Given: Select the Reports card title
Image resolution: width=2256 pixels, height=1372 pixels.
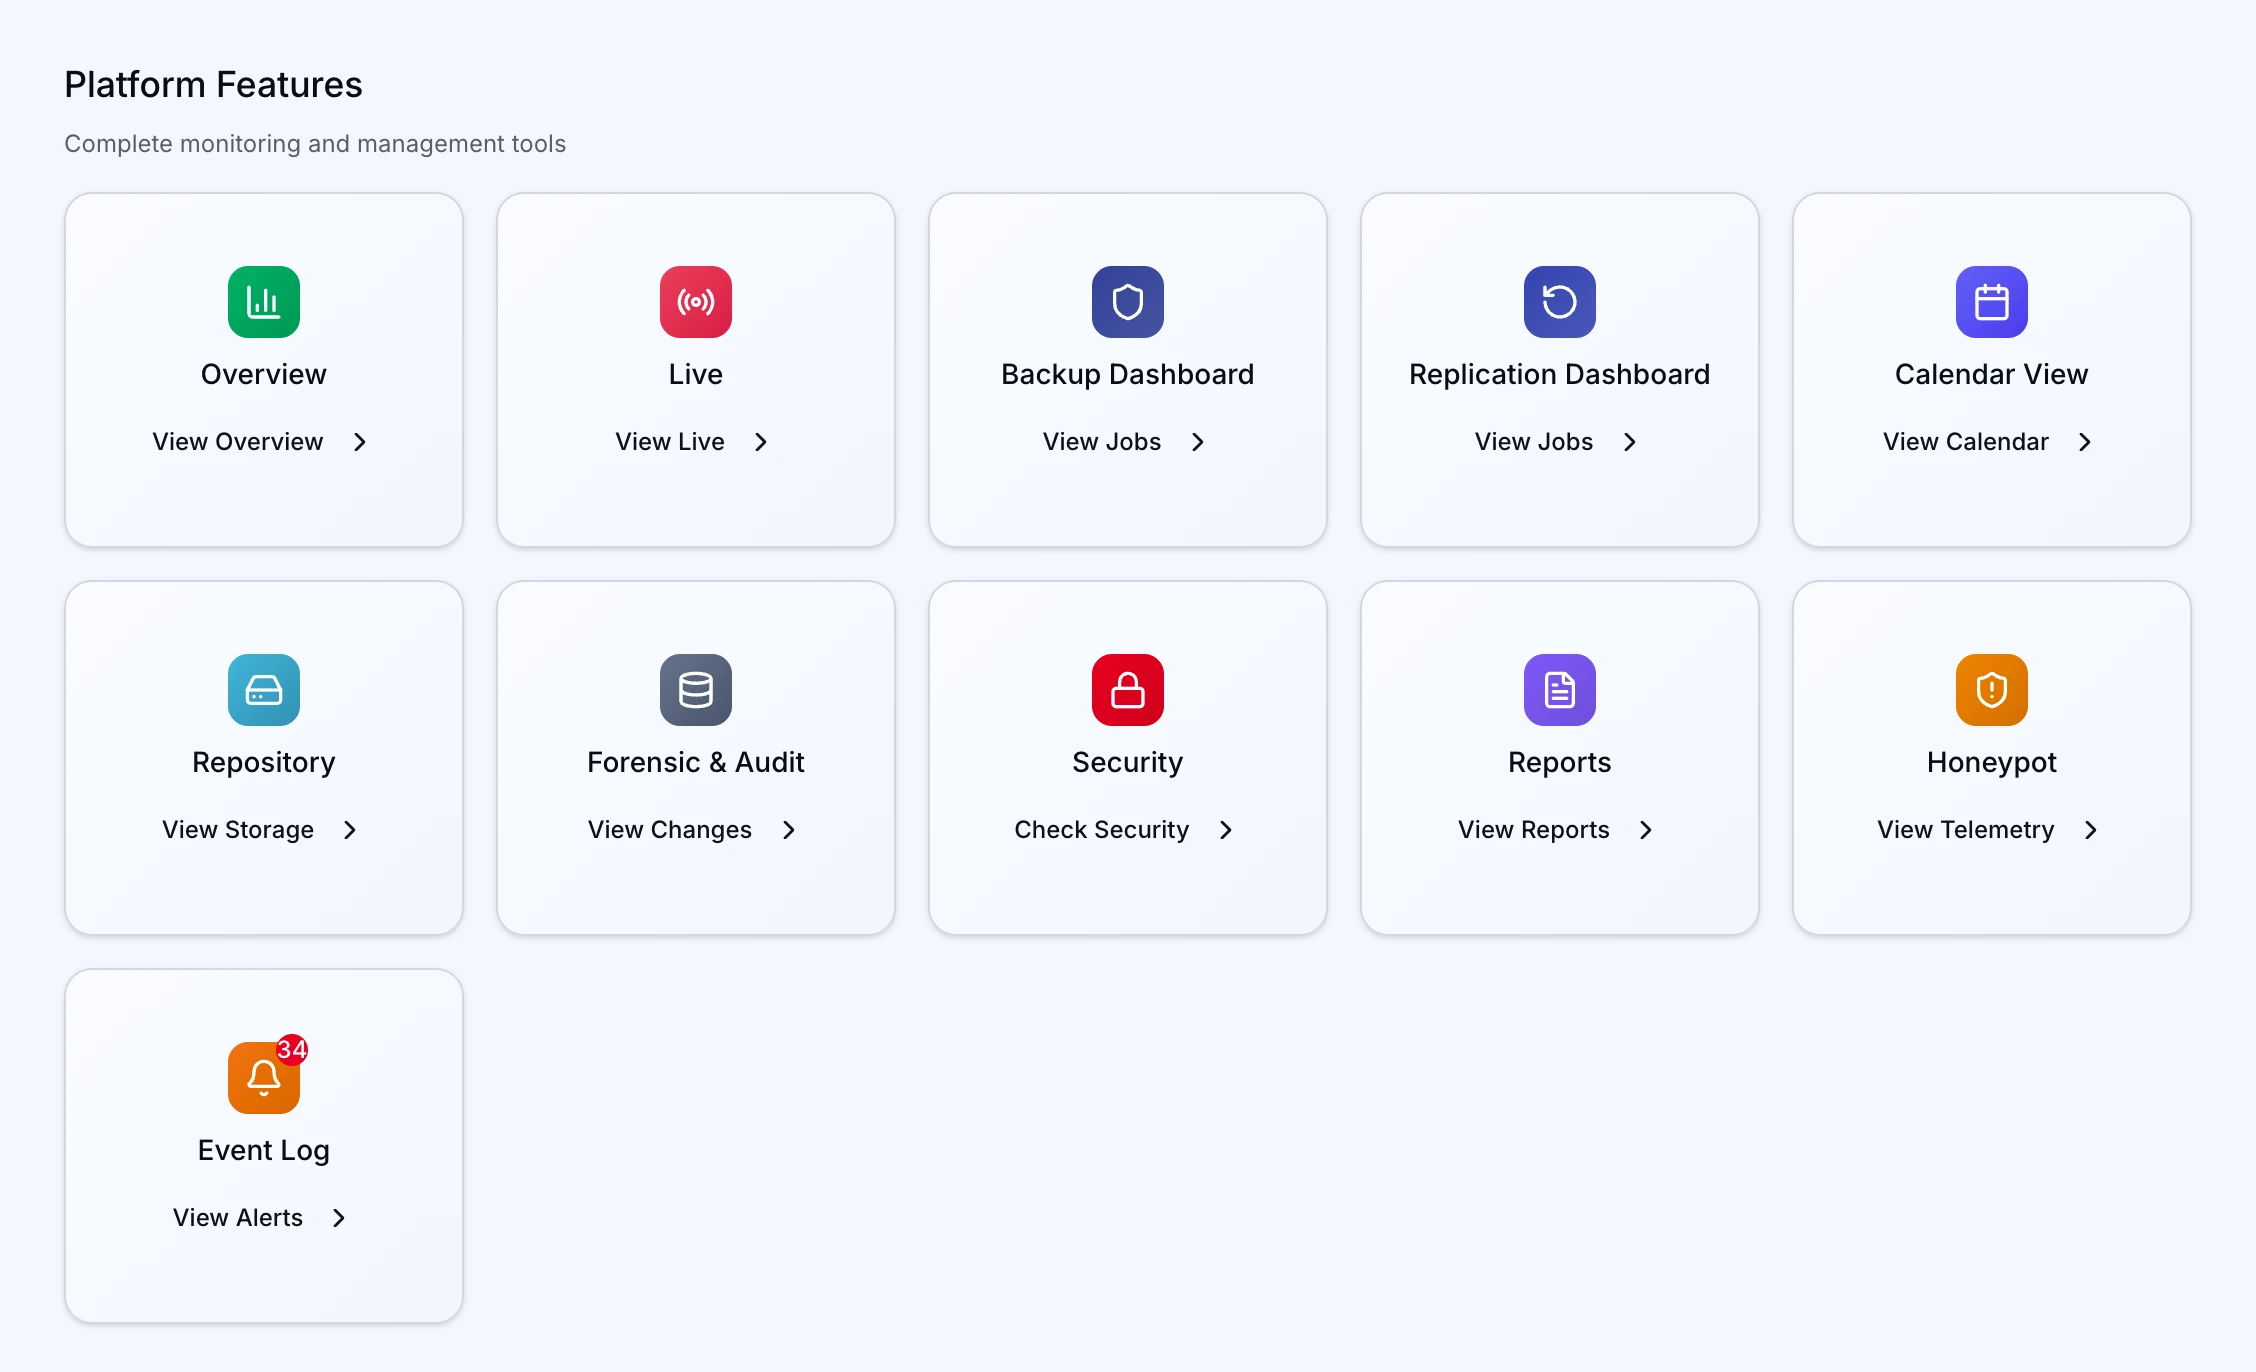Looking at the screenshot, I should point(1560,762).
